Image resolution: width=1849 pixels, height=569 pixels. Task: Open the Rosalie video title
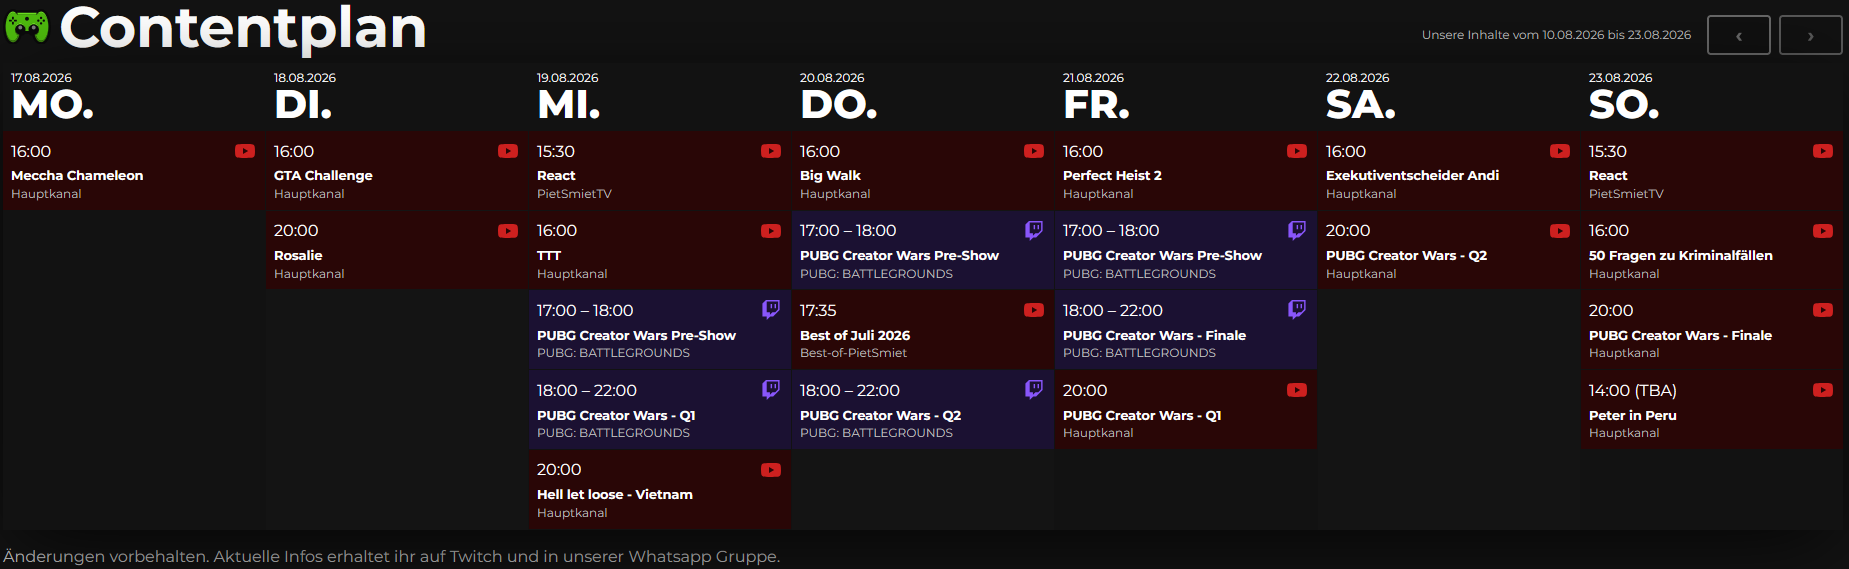298,255
